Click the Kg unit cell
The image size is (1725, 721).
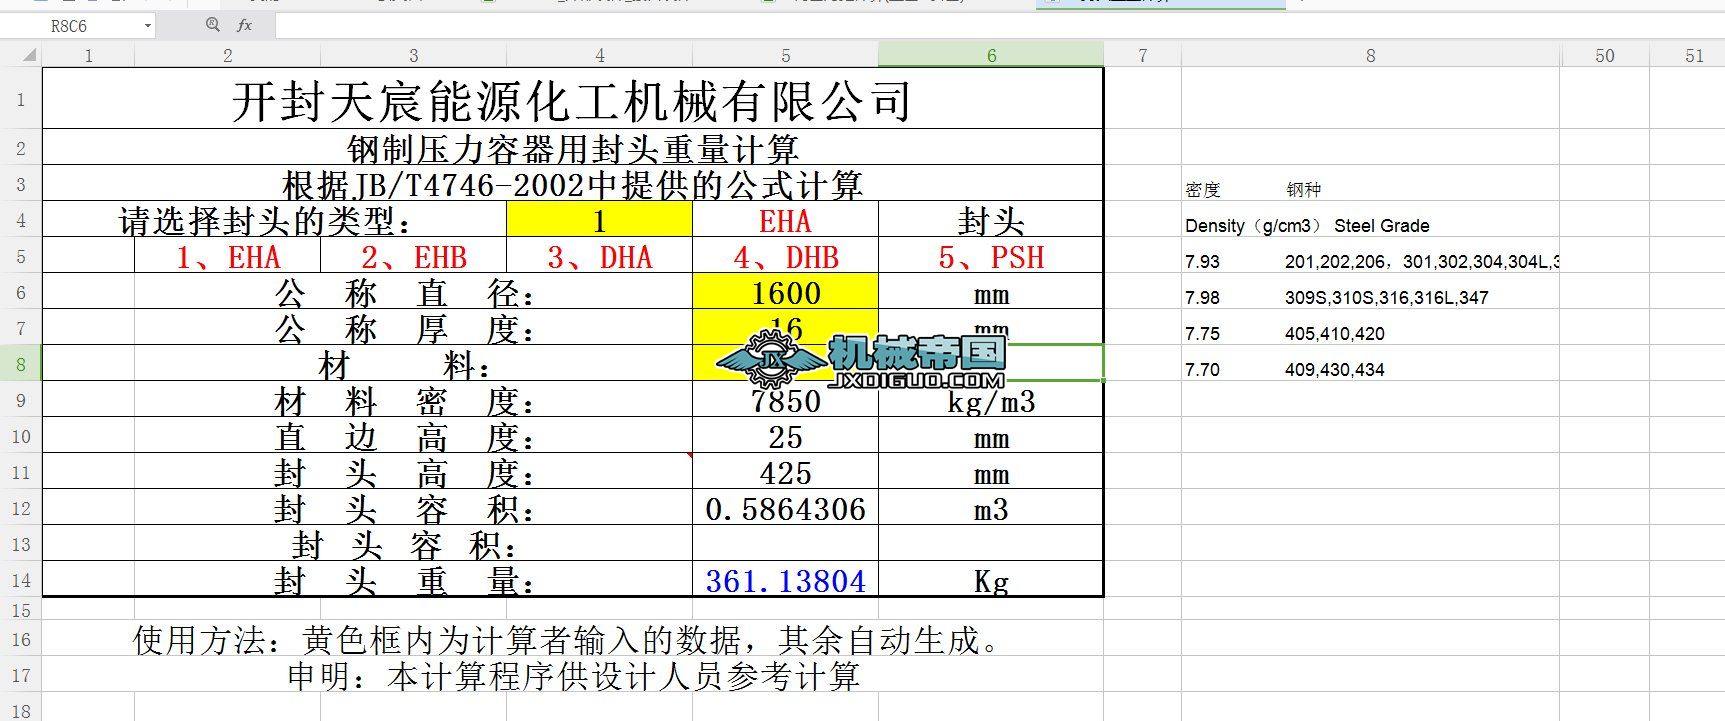pyautogui.click(x=991, y=580)
